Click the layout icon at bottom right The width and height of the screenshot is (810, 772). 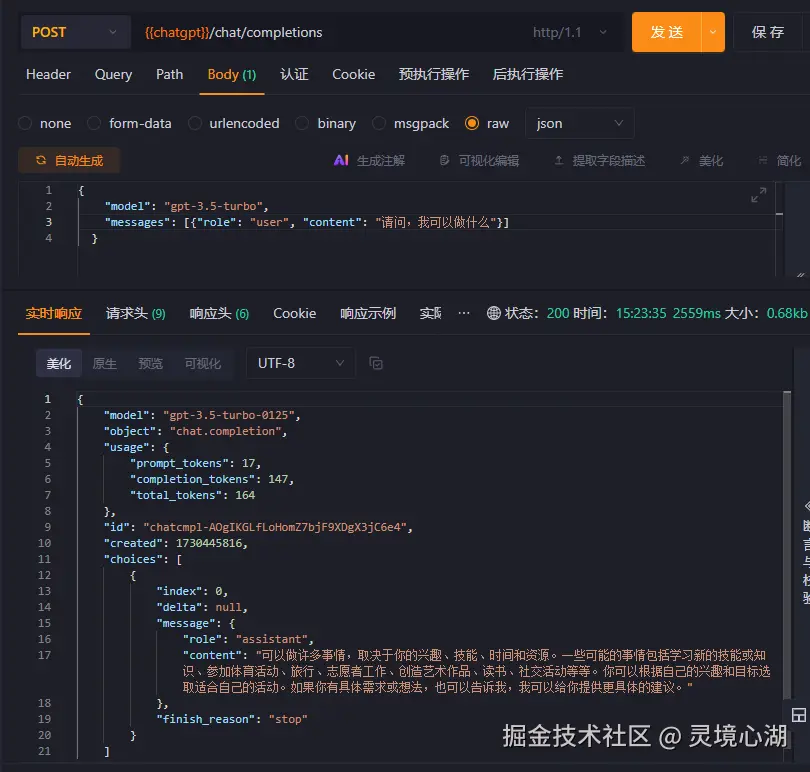[799, 715]
